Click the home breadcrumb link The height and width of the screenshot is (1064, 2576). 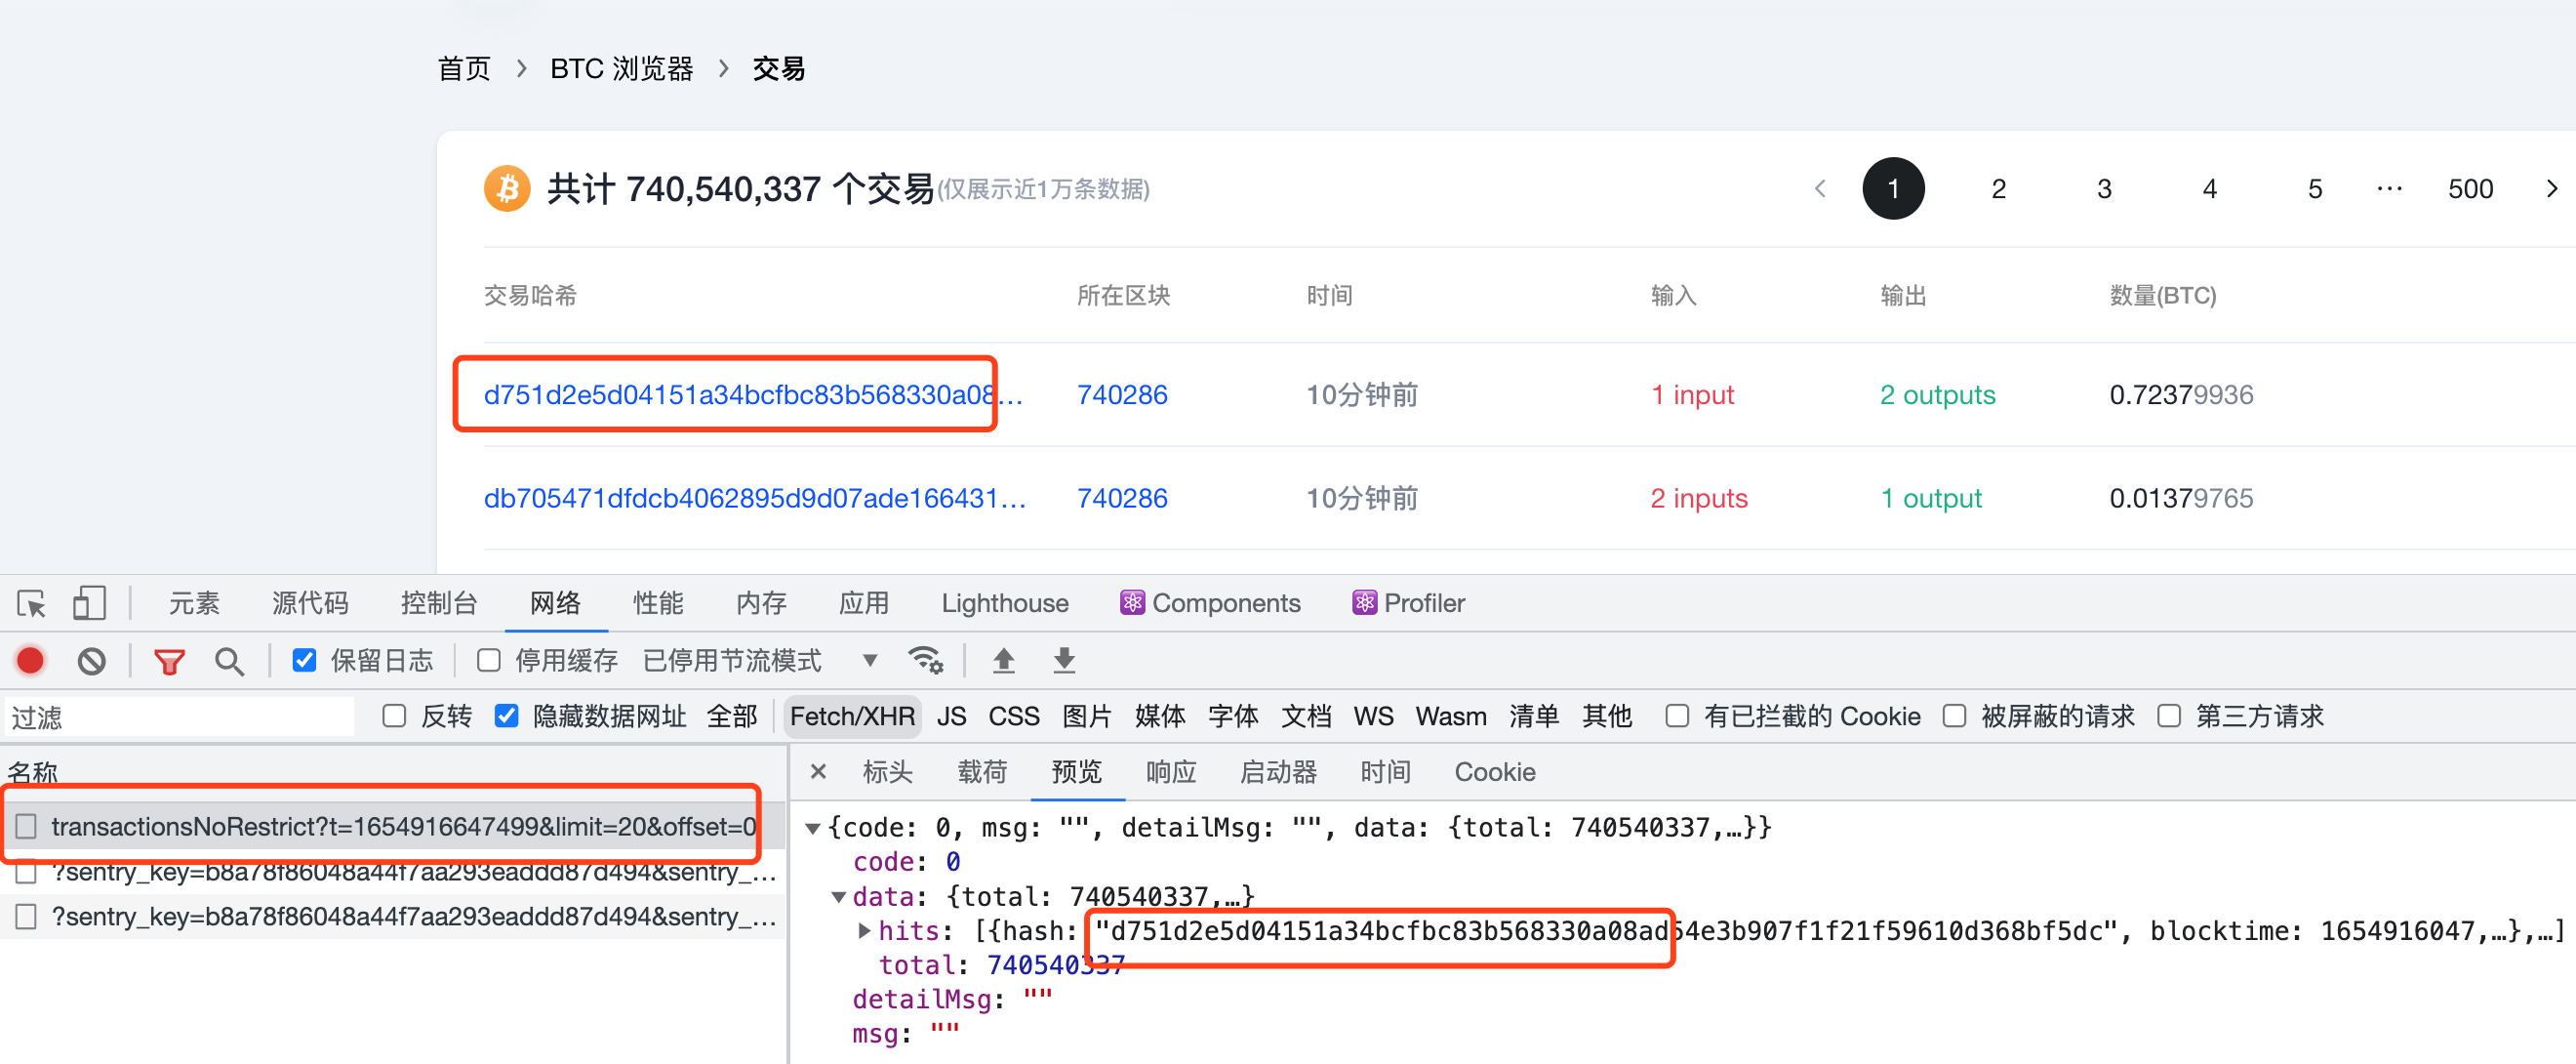(x=464, y=68)
